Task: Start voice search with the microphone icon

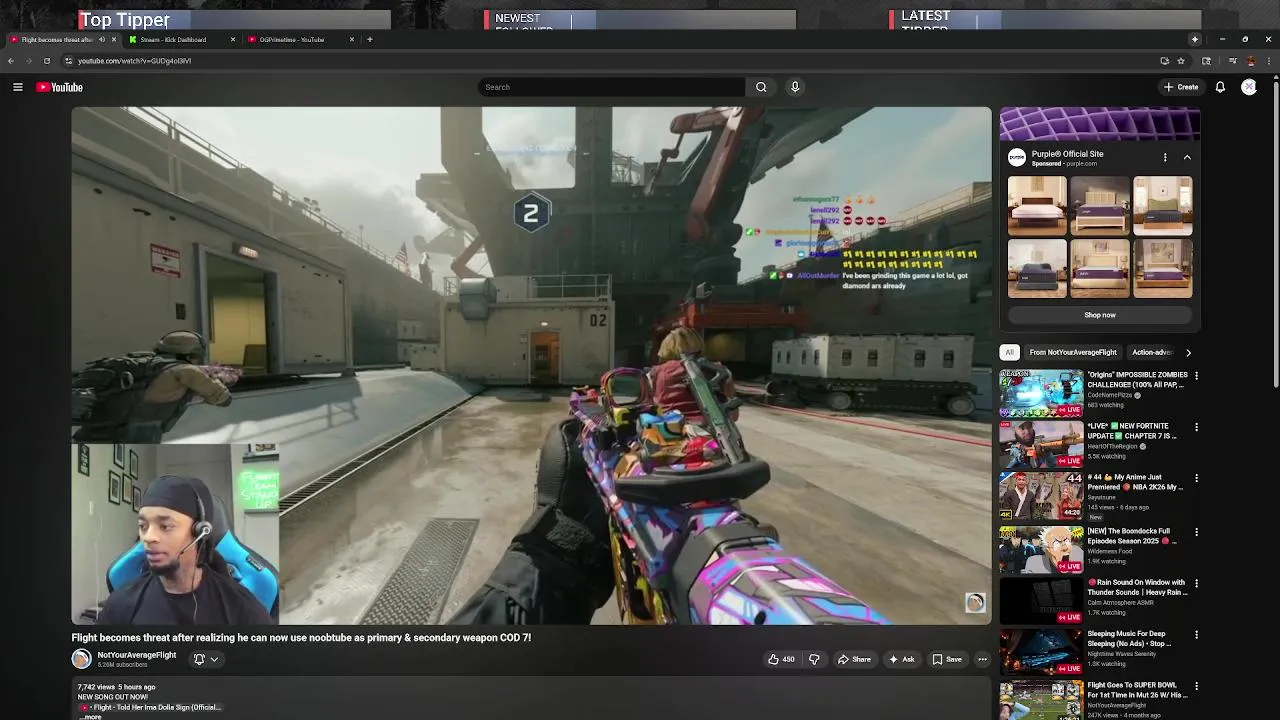Action: [x=795, y=87]
